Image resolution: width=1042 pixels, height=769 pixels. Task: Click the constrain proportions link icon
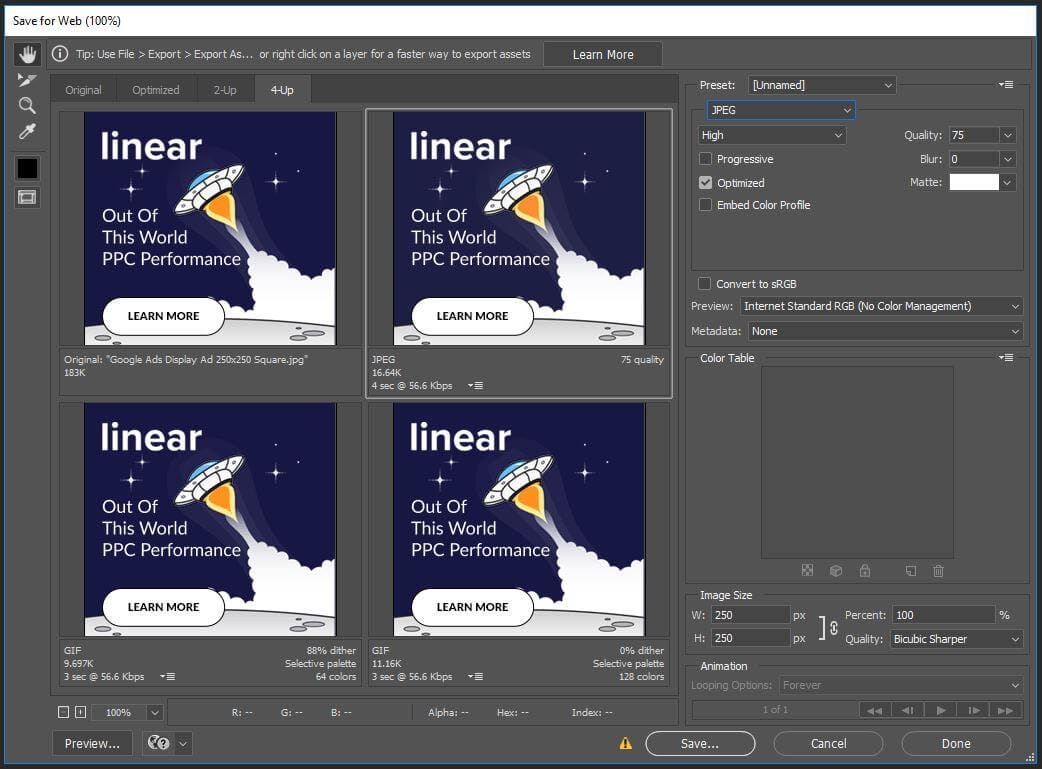pyautogui.click(x=833, y=627)
